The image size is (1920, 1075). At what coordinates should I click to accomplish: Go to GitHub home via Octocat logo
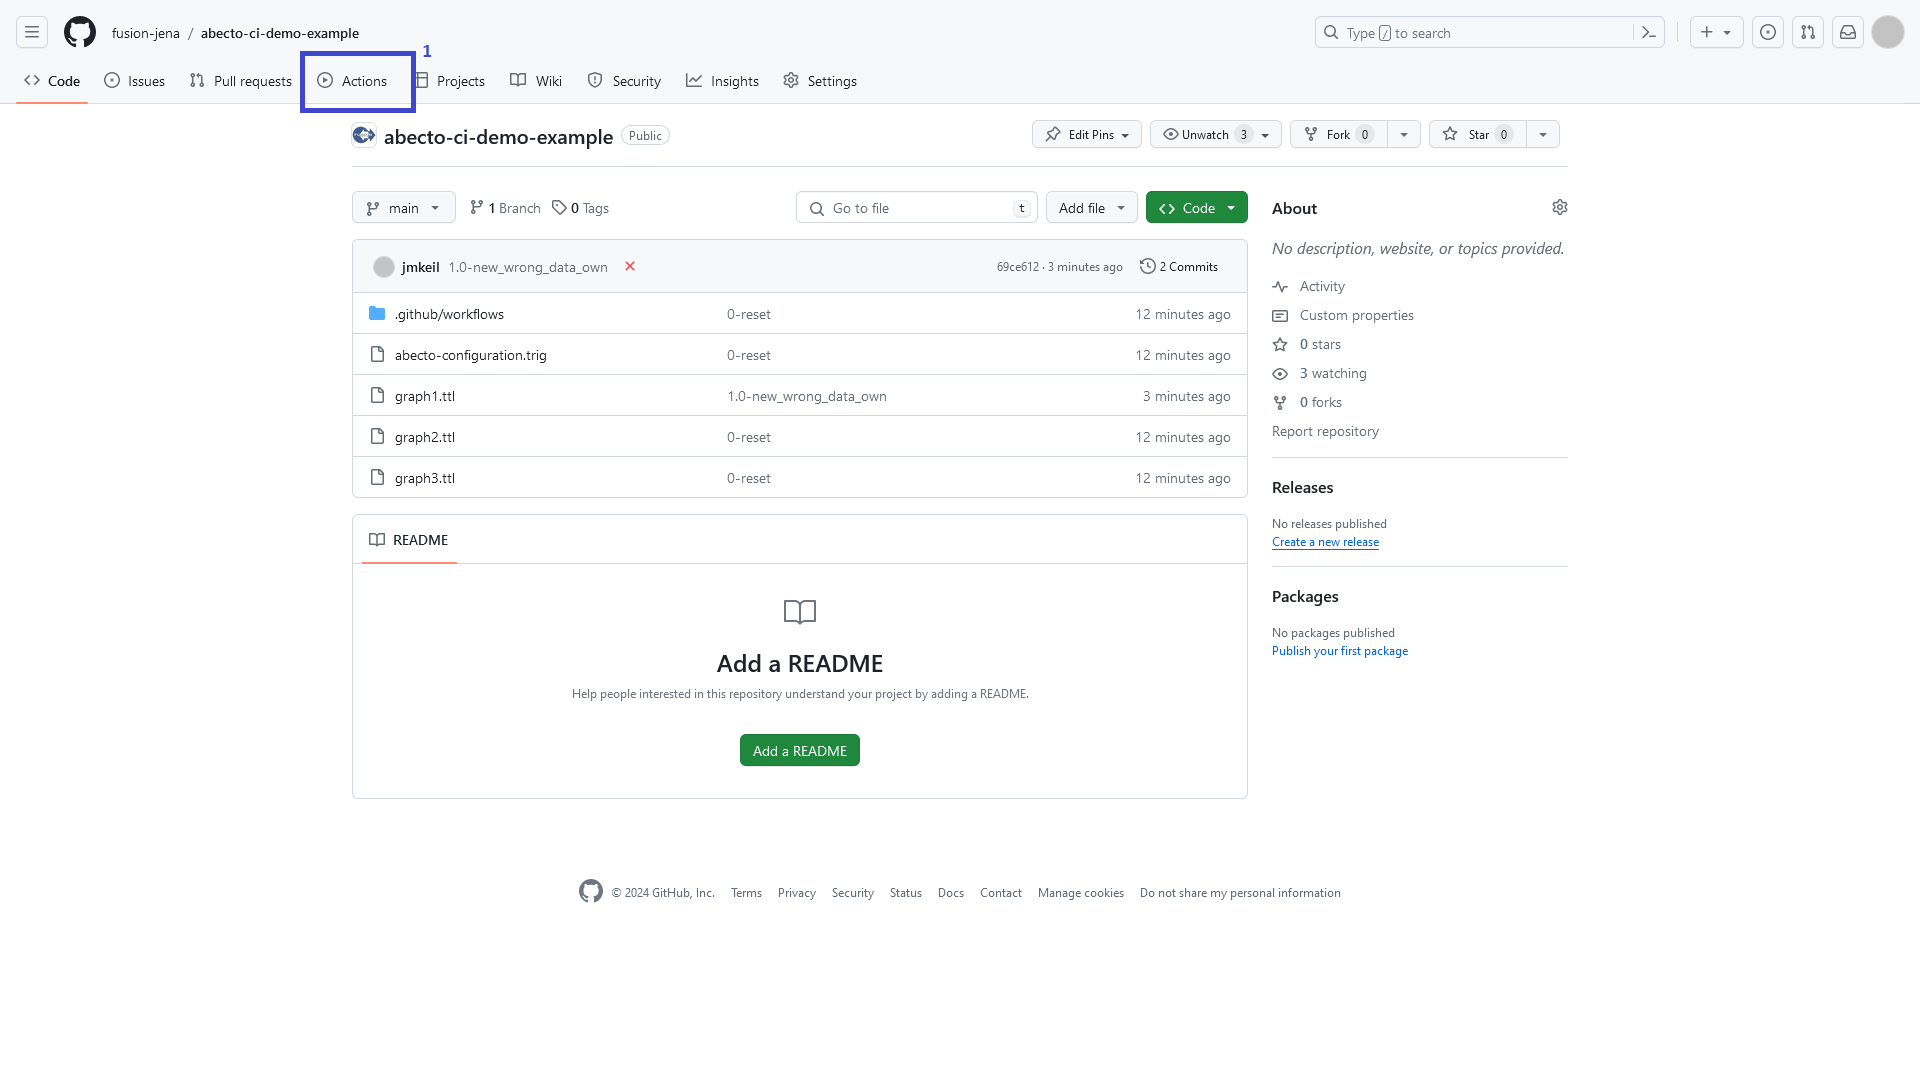tap(80, 33)
